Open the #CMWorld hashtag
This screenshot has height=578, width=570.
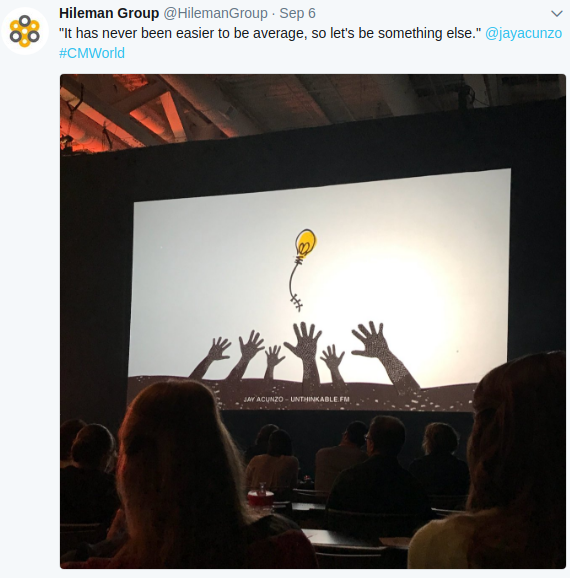click(x=92, y=53)
